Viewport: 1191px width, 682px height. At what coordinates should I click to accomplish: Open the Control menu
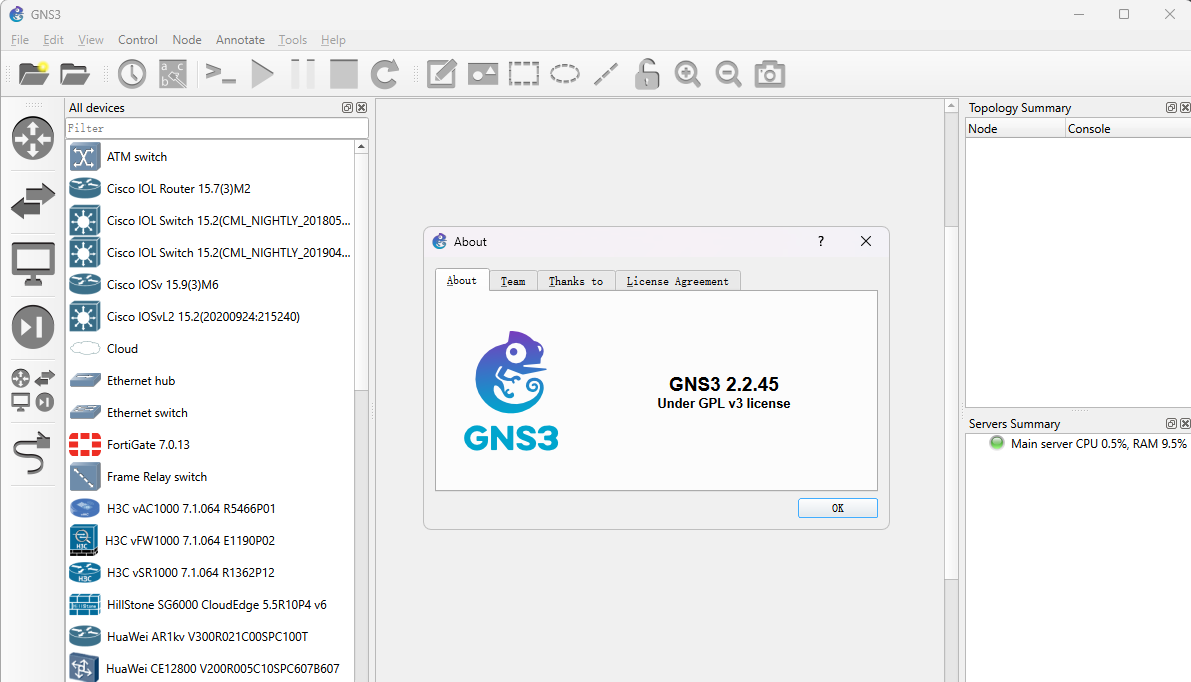click(137, 40)
